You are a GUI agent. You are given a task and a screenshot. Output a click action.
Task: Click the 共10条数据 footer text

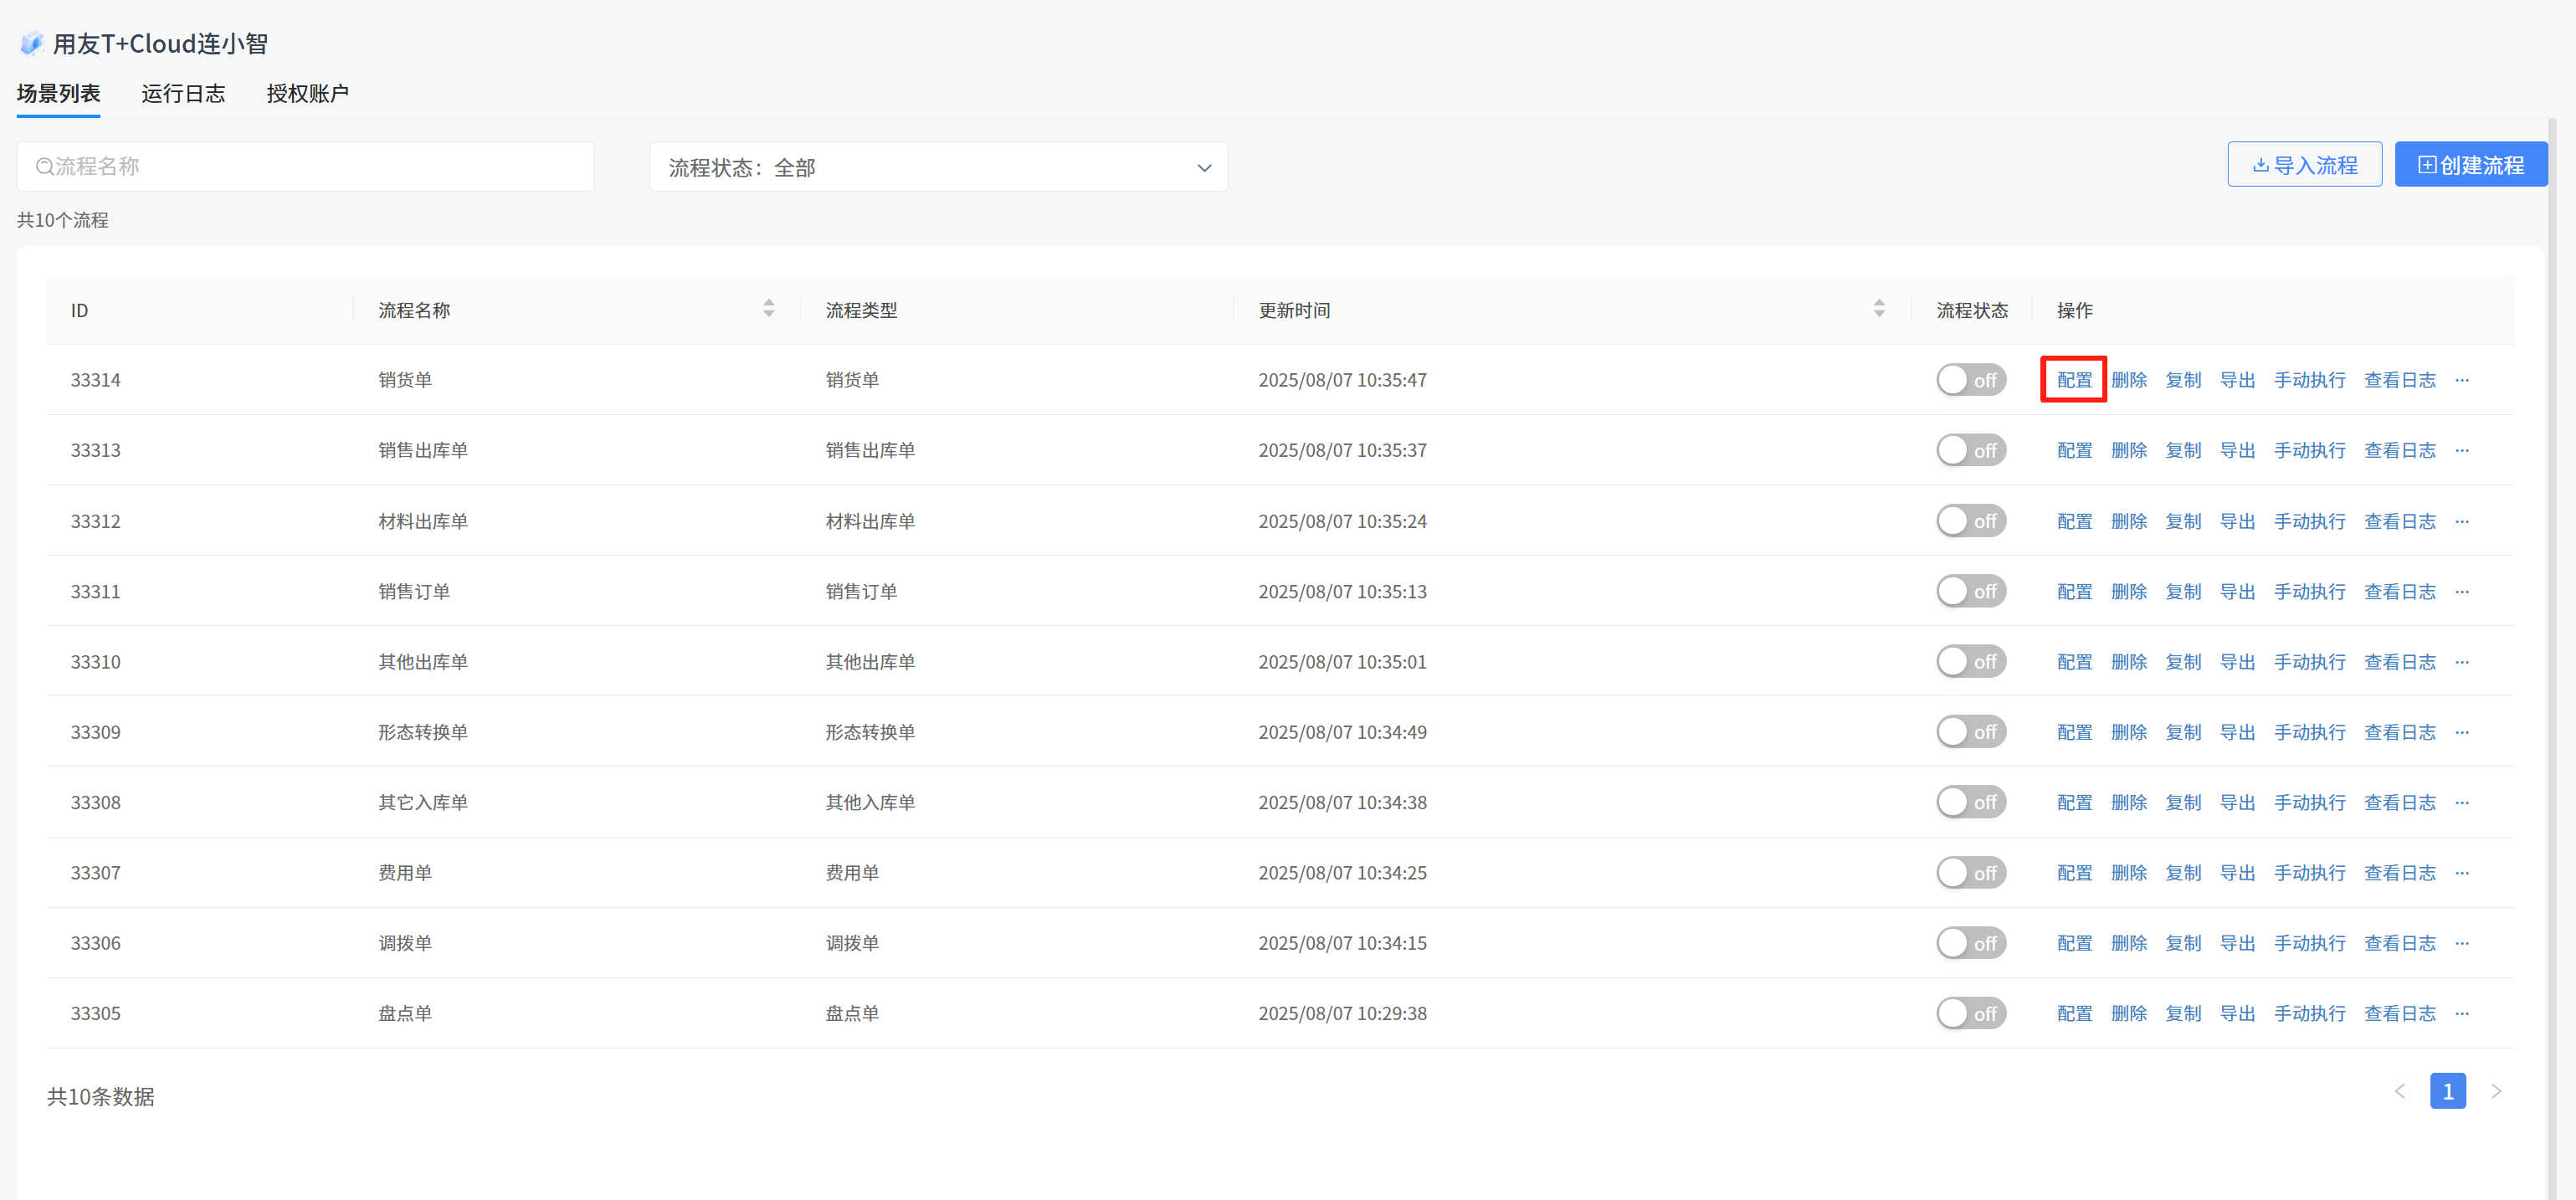tap(100, 1097)
